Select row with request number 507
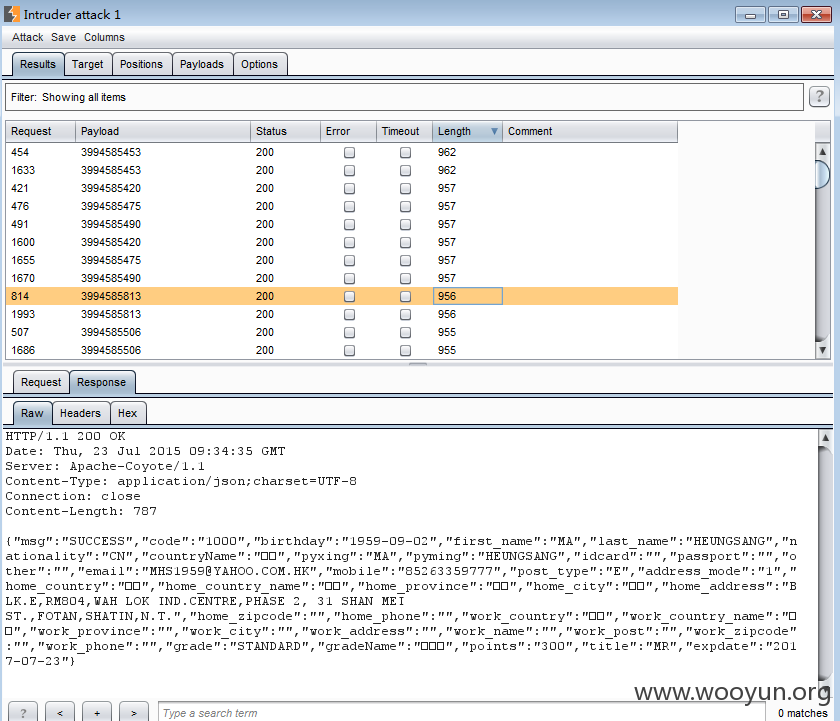This screenshot has height=721, width=840. coord(342,332)
